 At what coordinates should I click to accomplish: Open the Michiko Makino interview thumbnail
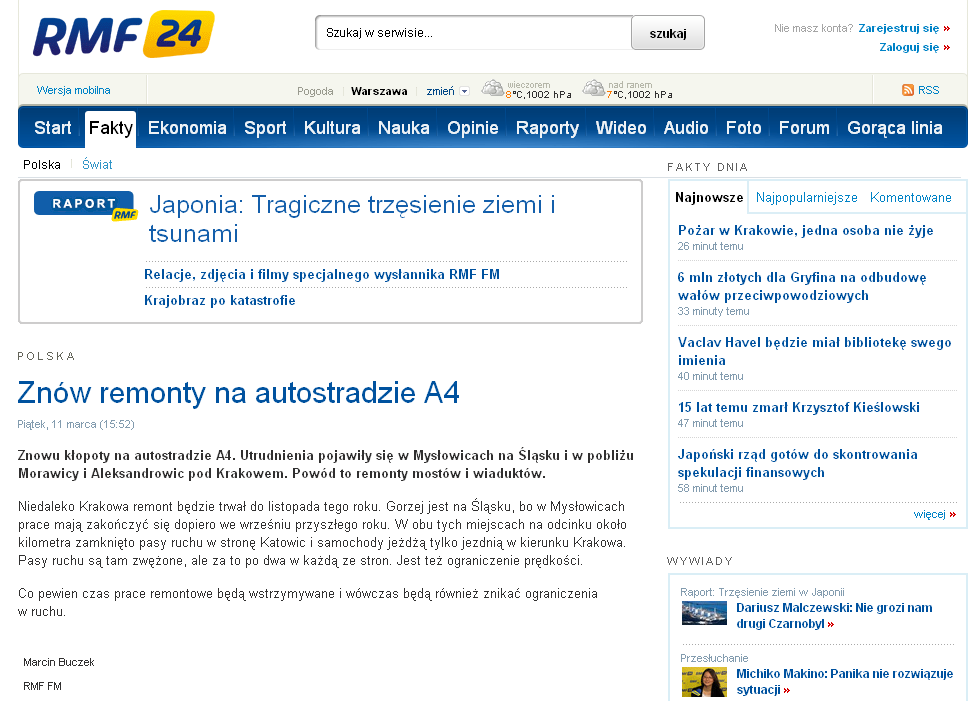click(x=704, y=682)
